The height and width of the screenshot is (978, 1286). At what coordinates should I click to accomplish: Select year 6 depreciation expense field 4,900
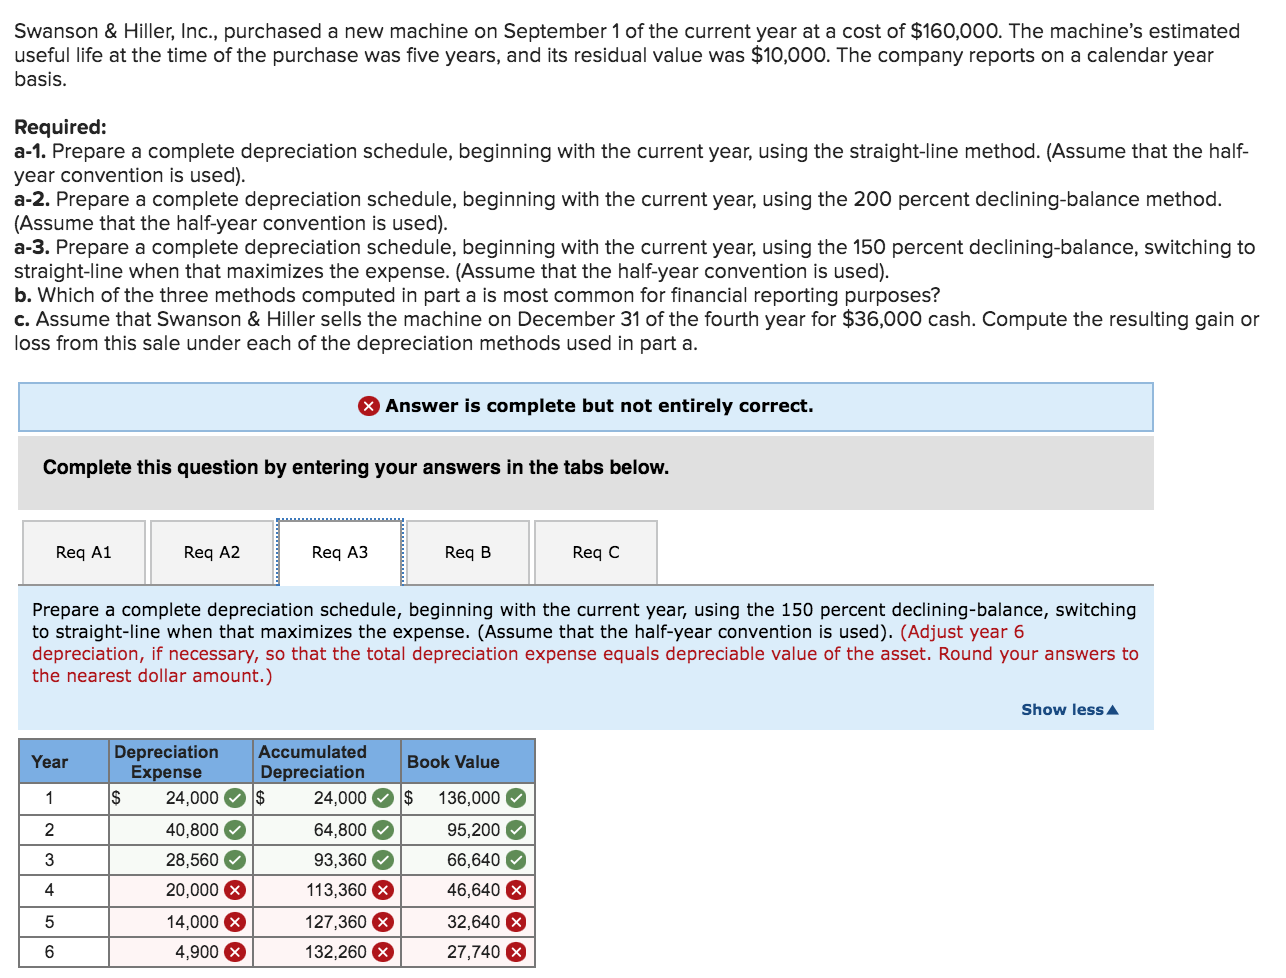pos(180,952)
